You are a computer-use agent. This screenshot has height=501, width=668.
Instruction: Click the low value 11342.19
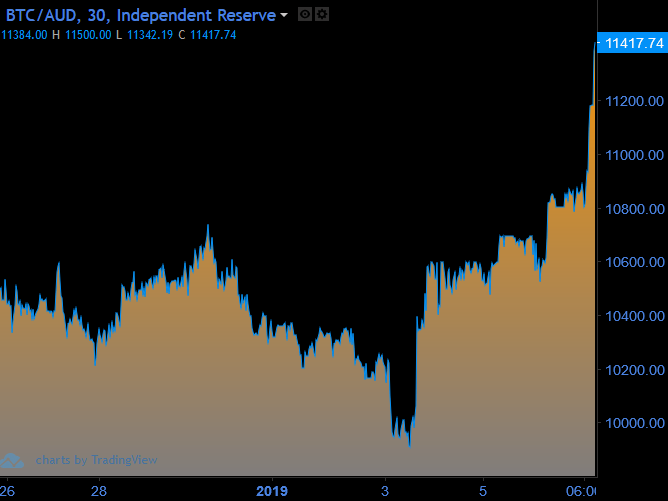coord(150,35)
